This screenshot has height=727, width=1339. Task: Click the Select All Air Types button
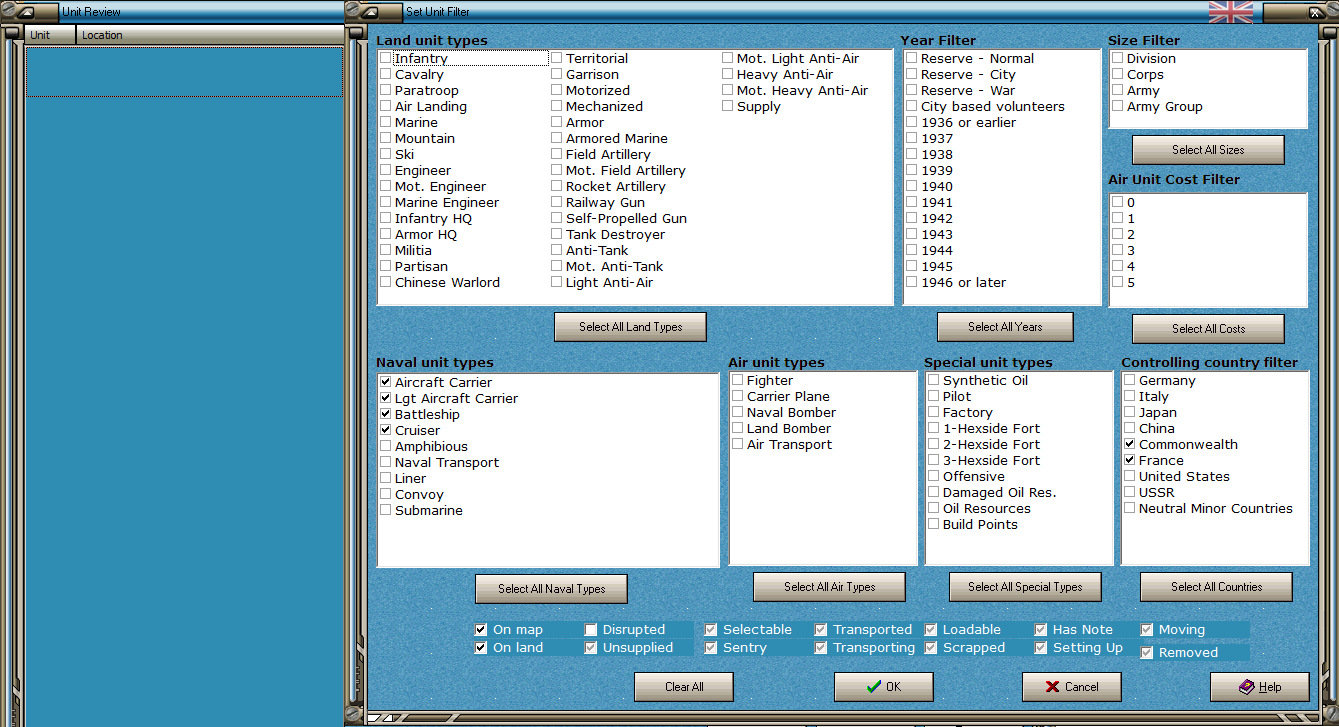829,587
